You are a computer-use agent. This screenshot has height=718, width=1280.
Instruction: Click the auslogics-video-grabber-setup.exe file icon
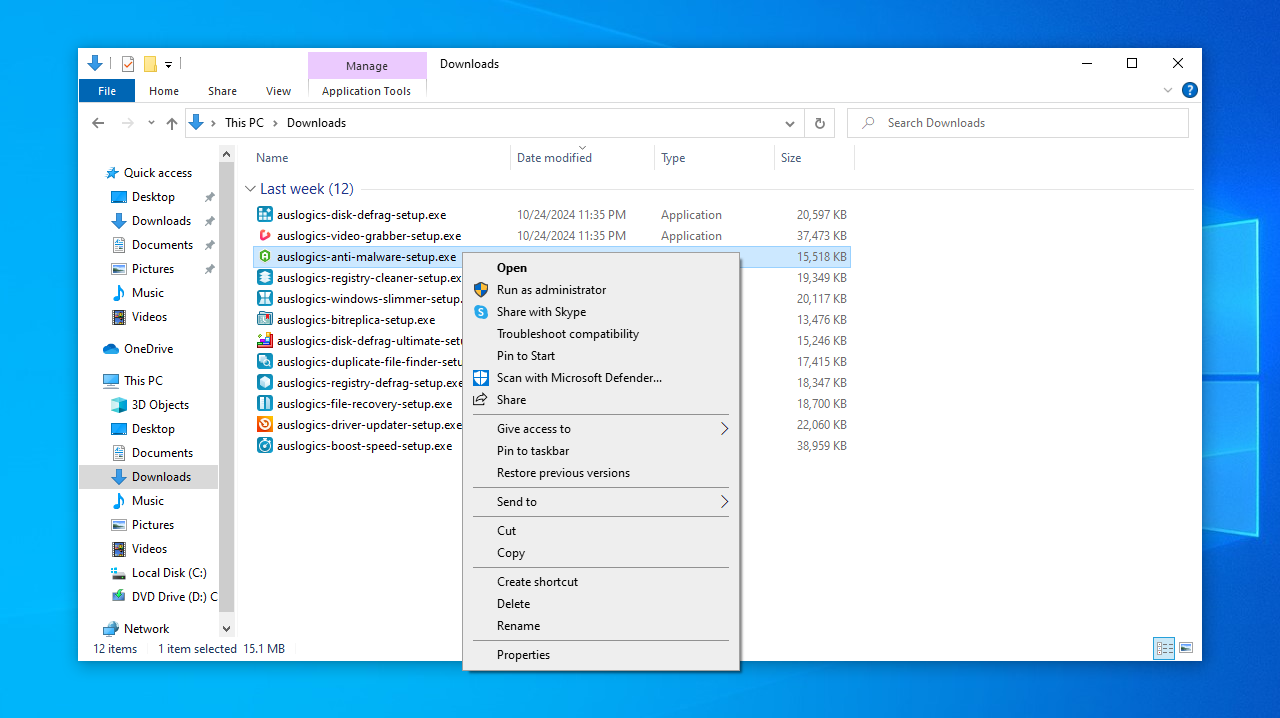[x=265, y=236]
